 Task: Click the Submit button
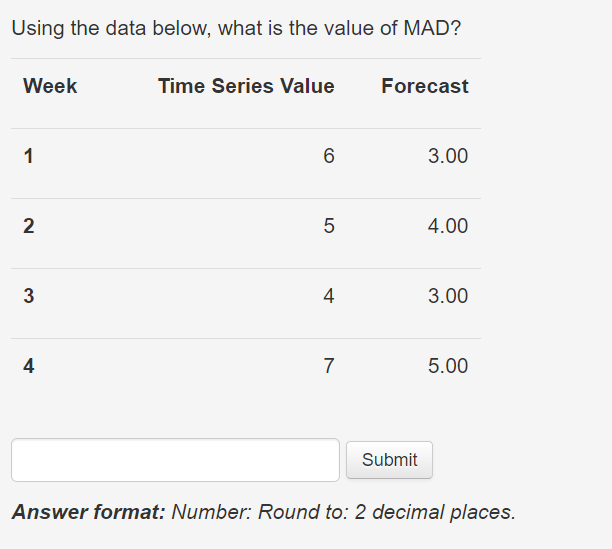[389, 460]
